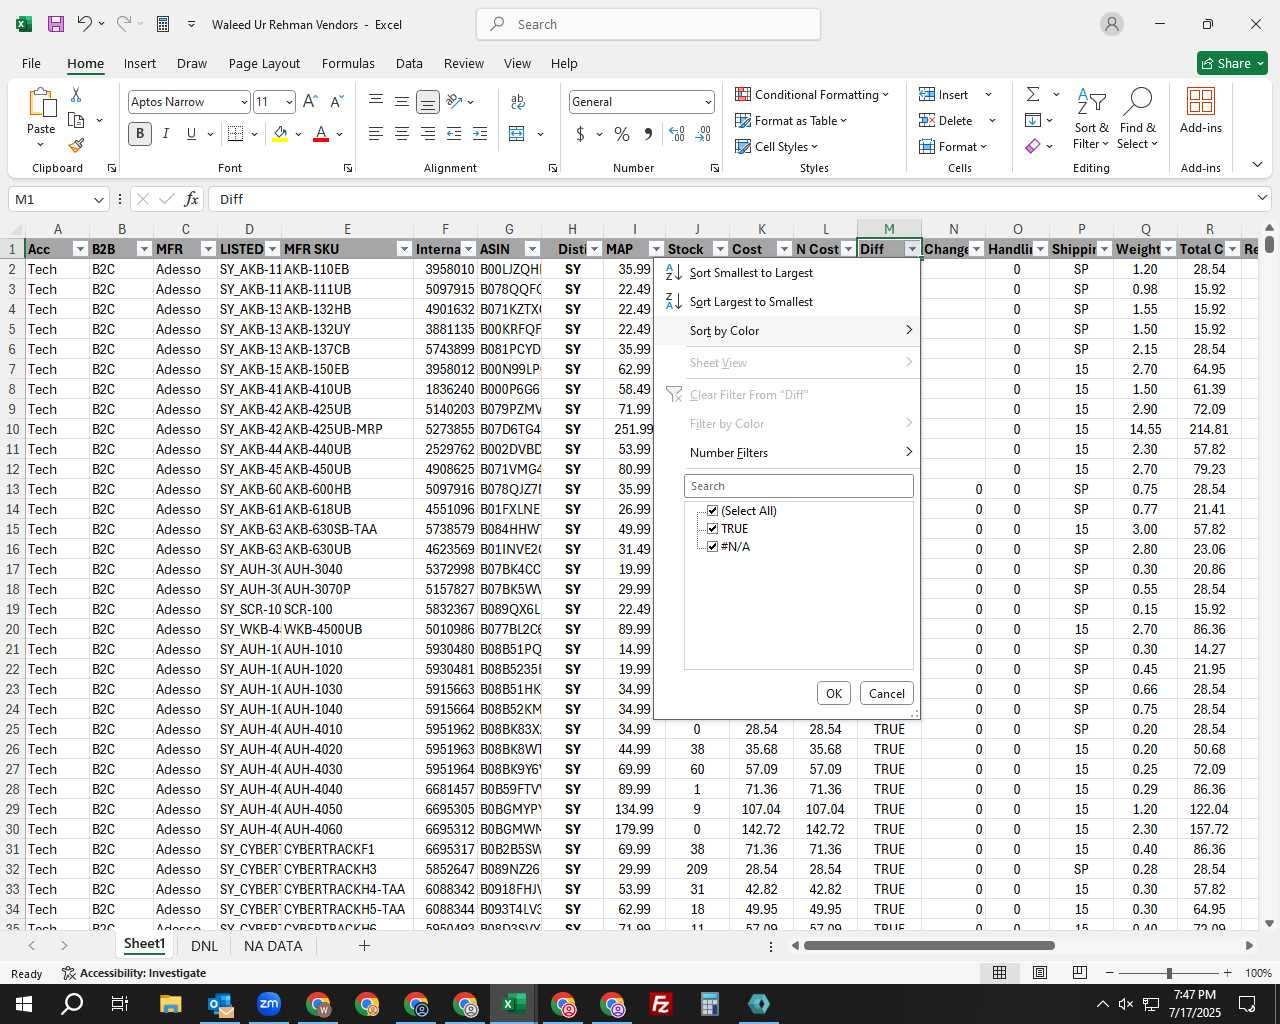Uncheck the TRUE filter checkbox
1280x1024 pixels.
tap(712, 529)
